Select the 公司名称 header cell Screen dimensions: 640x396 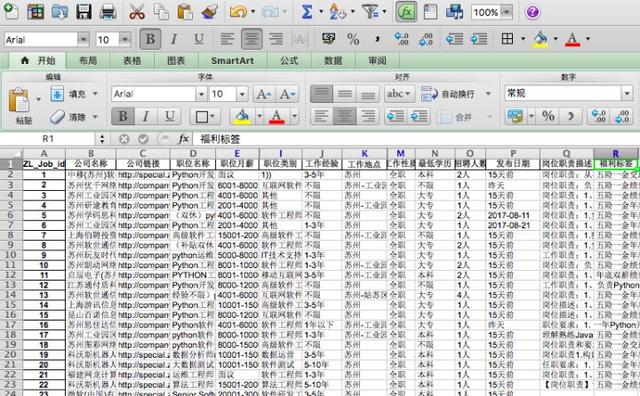(91, 164)
